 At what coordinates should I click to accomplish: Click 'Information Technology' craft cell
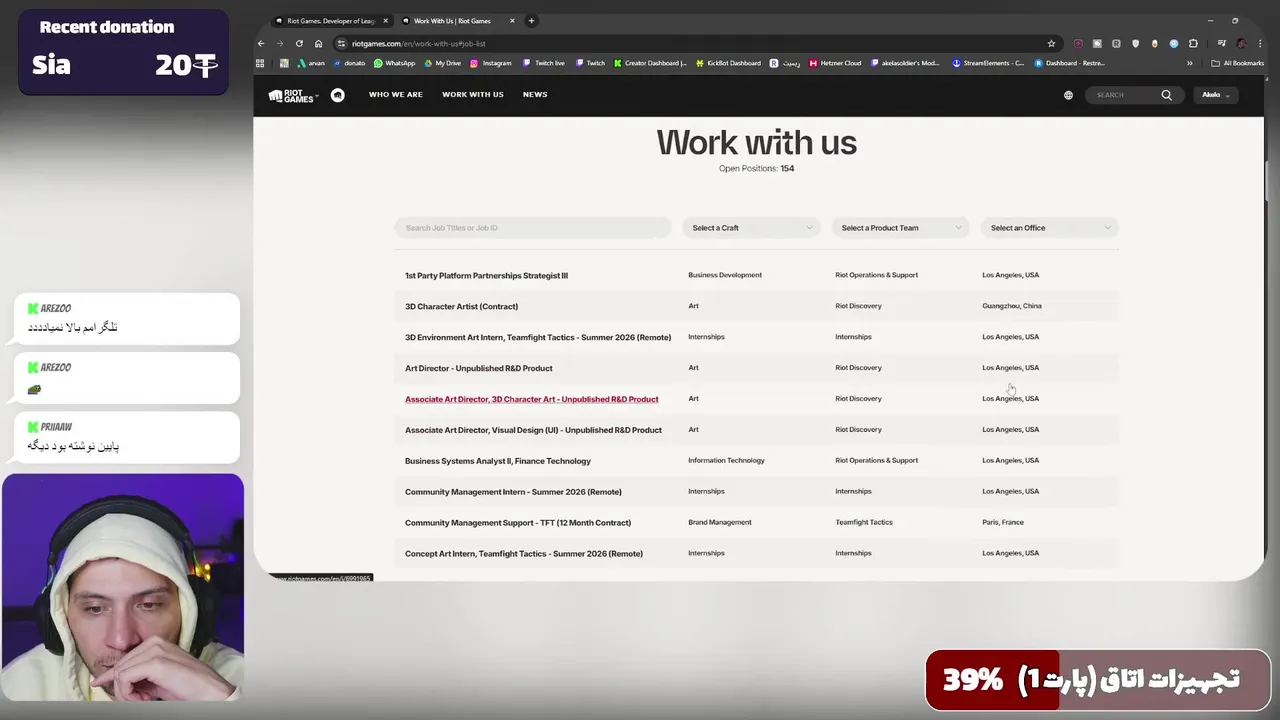tap(726, 460)
